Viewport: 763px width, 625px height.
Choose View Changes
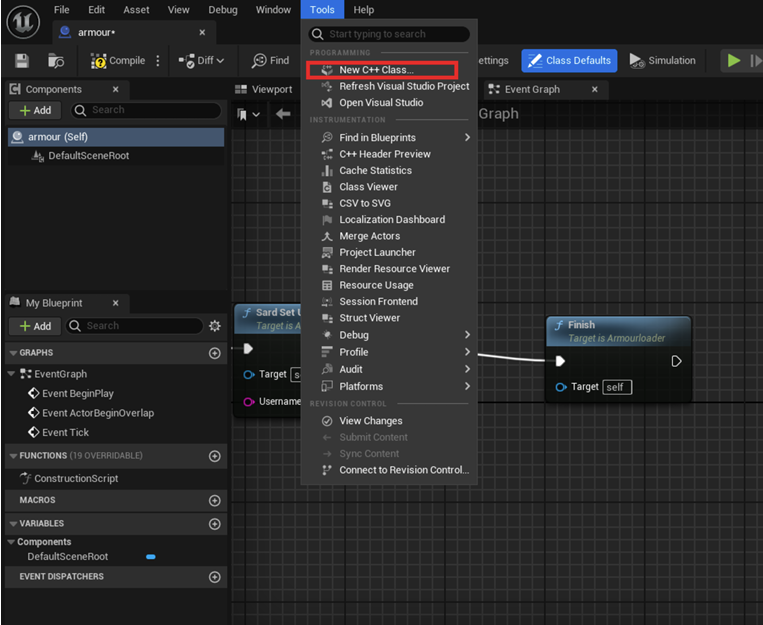[389, 421]
